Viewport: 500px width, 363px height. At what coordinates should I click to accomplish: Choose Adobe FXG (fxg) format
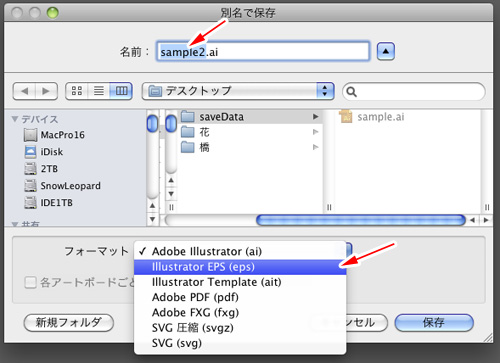tap(240, 313)
